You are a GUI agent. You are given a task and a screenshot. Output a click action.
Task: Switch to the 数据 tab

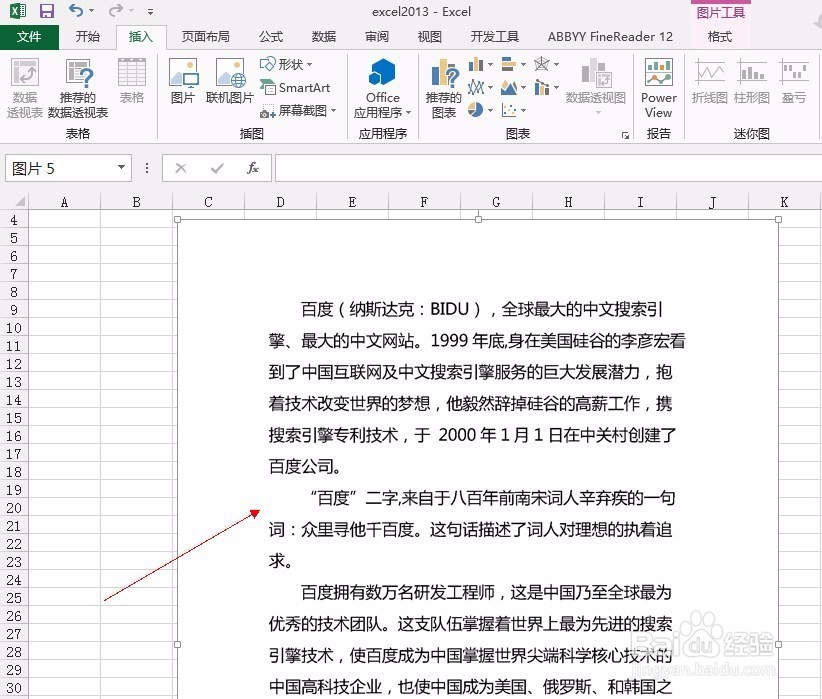pos(323,37)
